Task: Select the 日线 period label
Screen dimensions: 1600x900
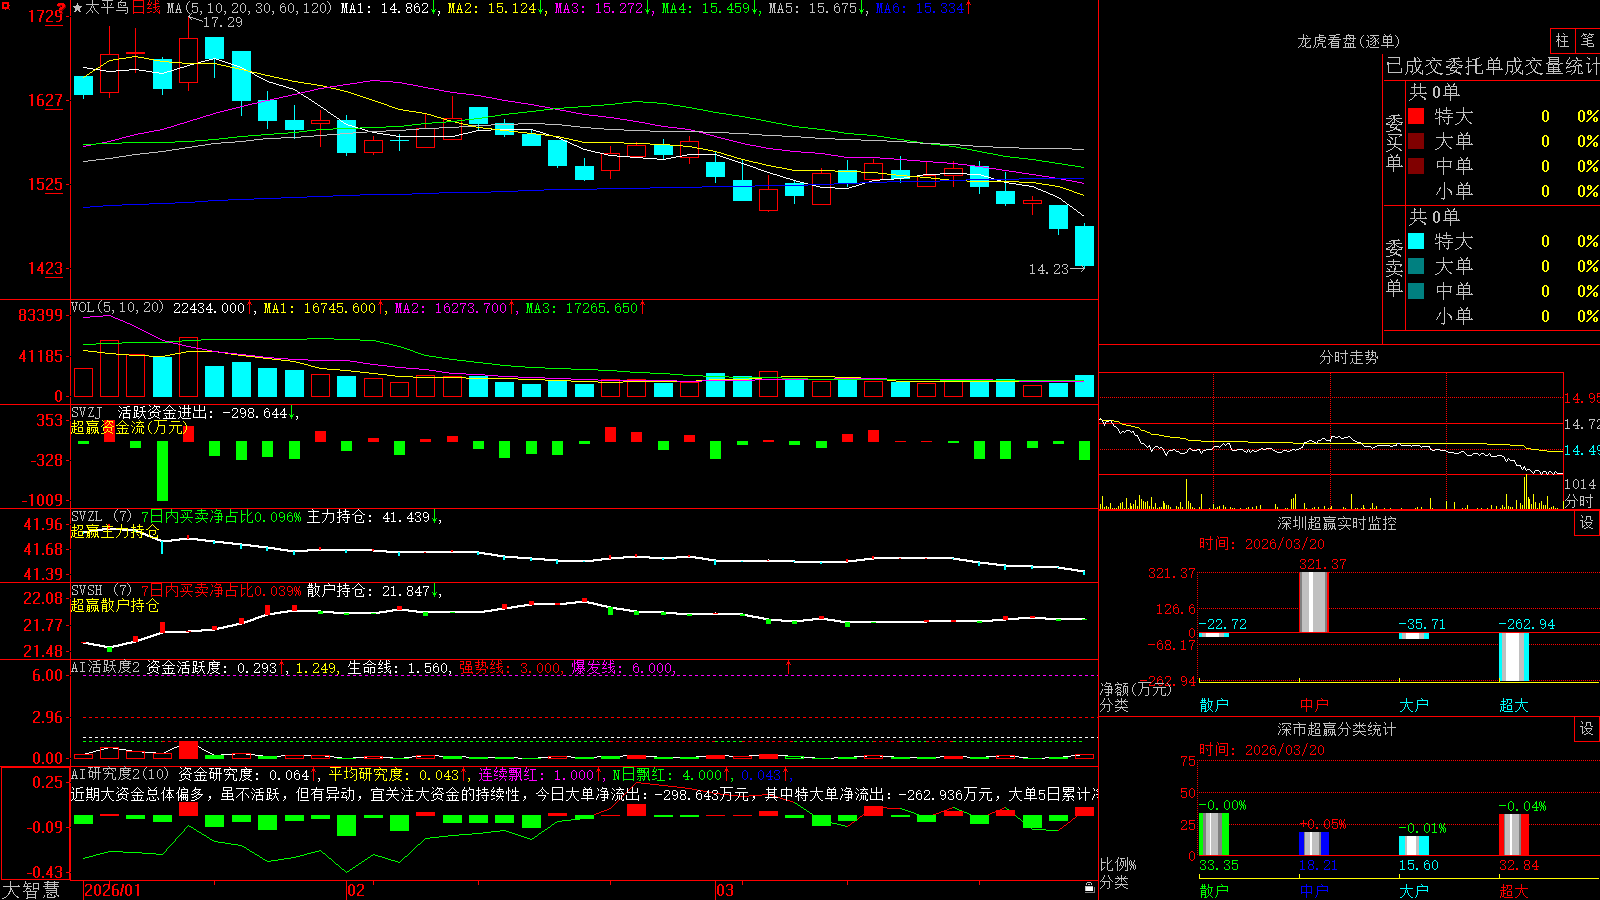Action: 146,8
